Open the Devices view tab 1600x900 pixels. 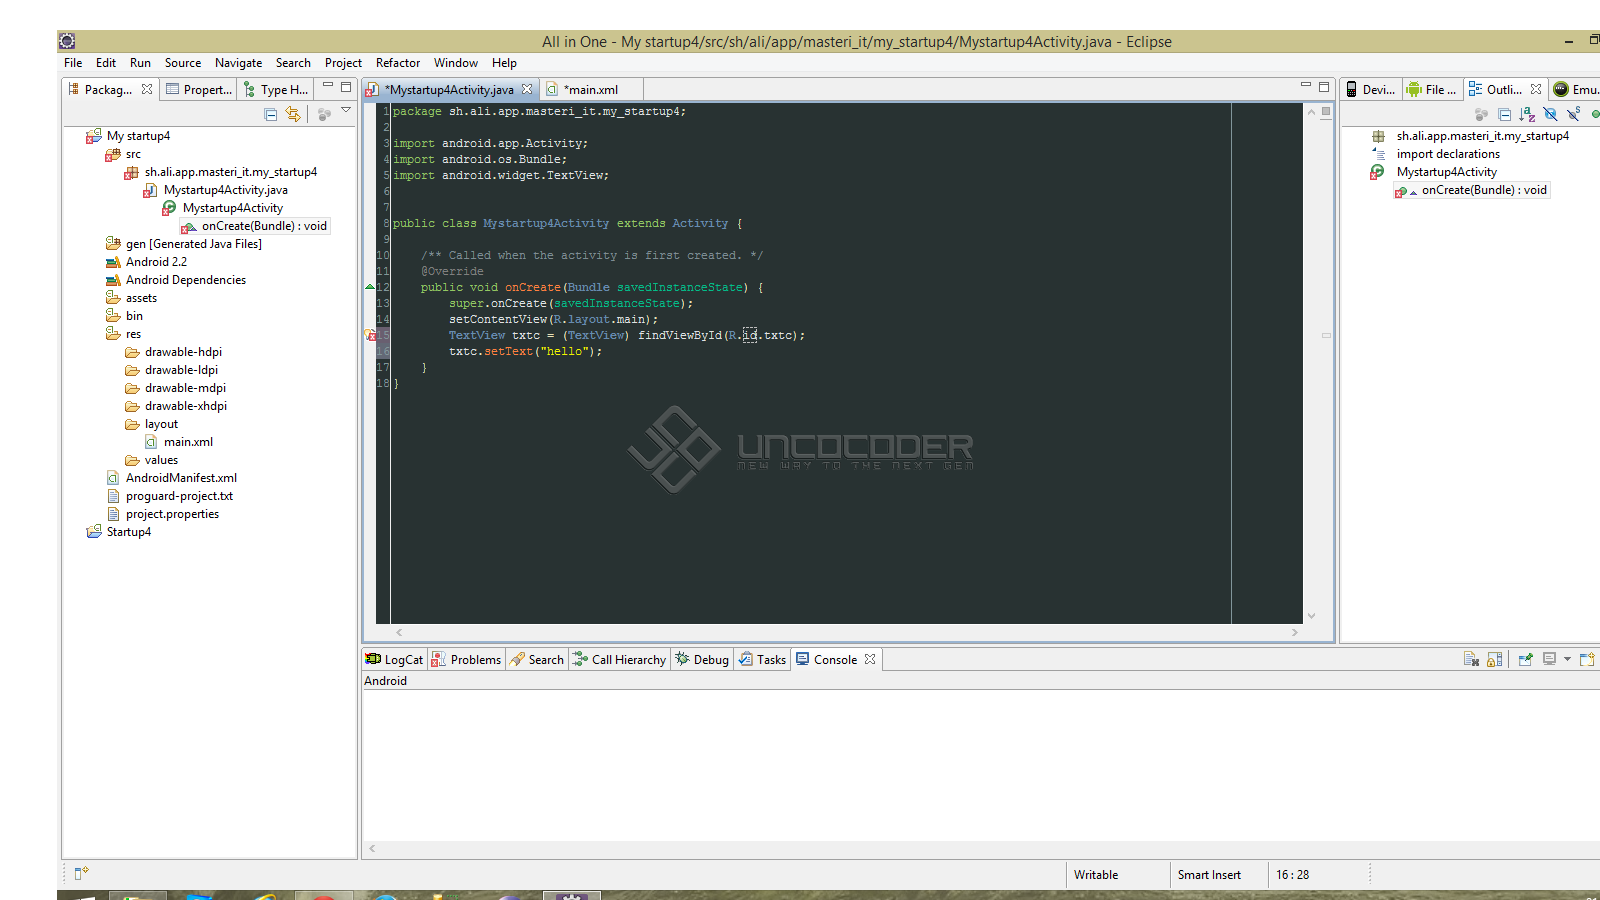click(x=1370, y=89)
